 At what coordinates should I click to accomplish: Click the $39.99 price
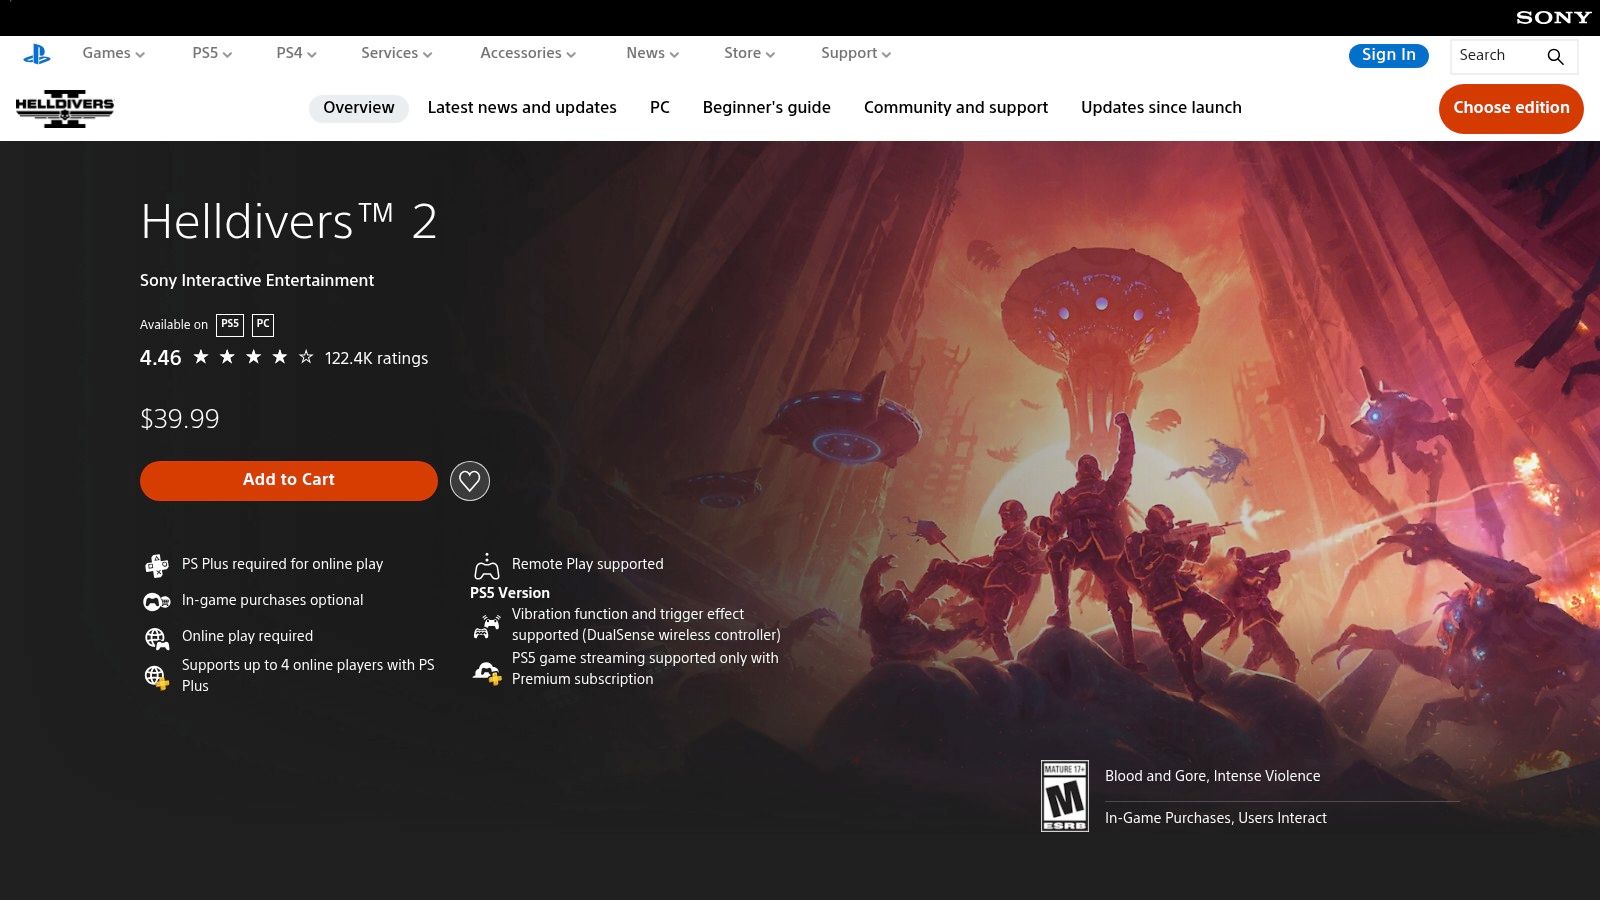180,419
